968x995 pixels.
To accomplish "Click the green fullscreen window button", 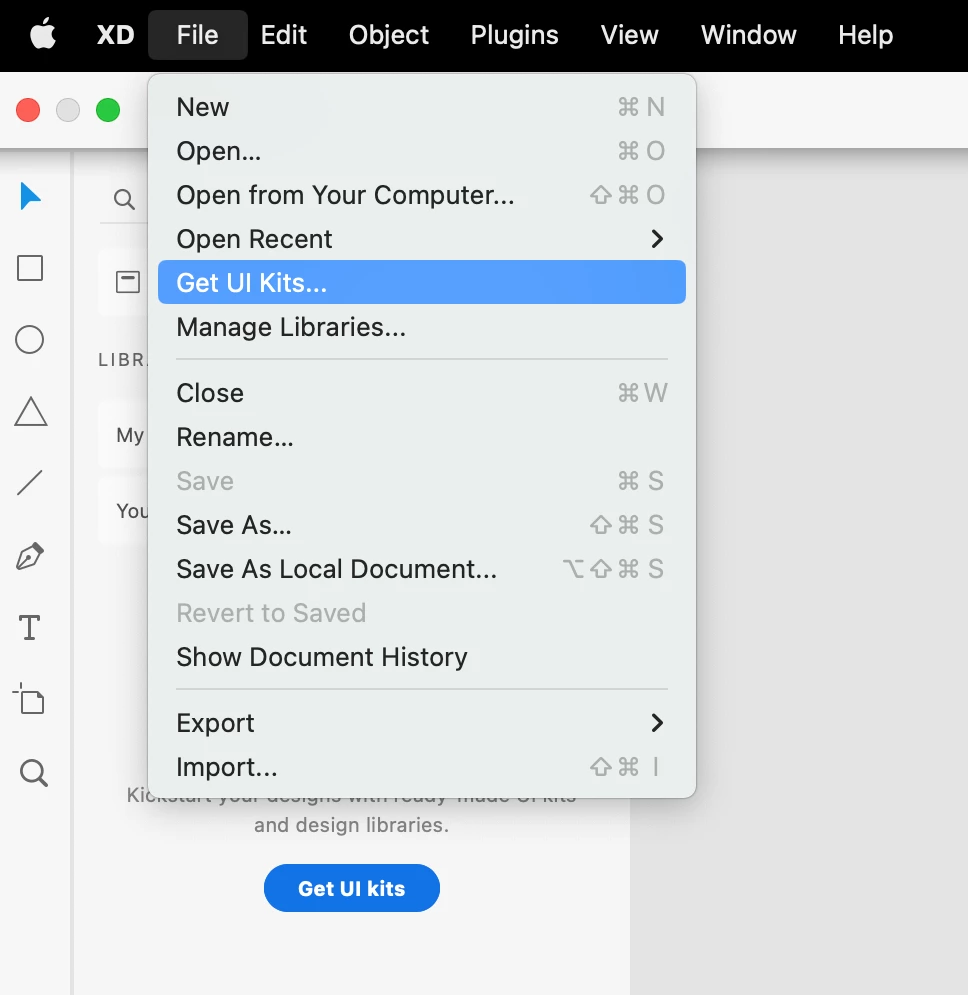I will click(108, 110).
